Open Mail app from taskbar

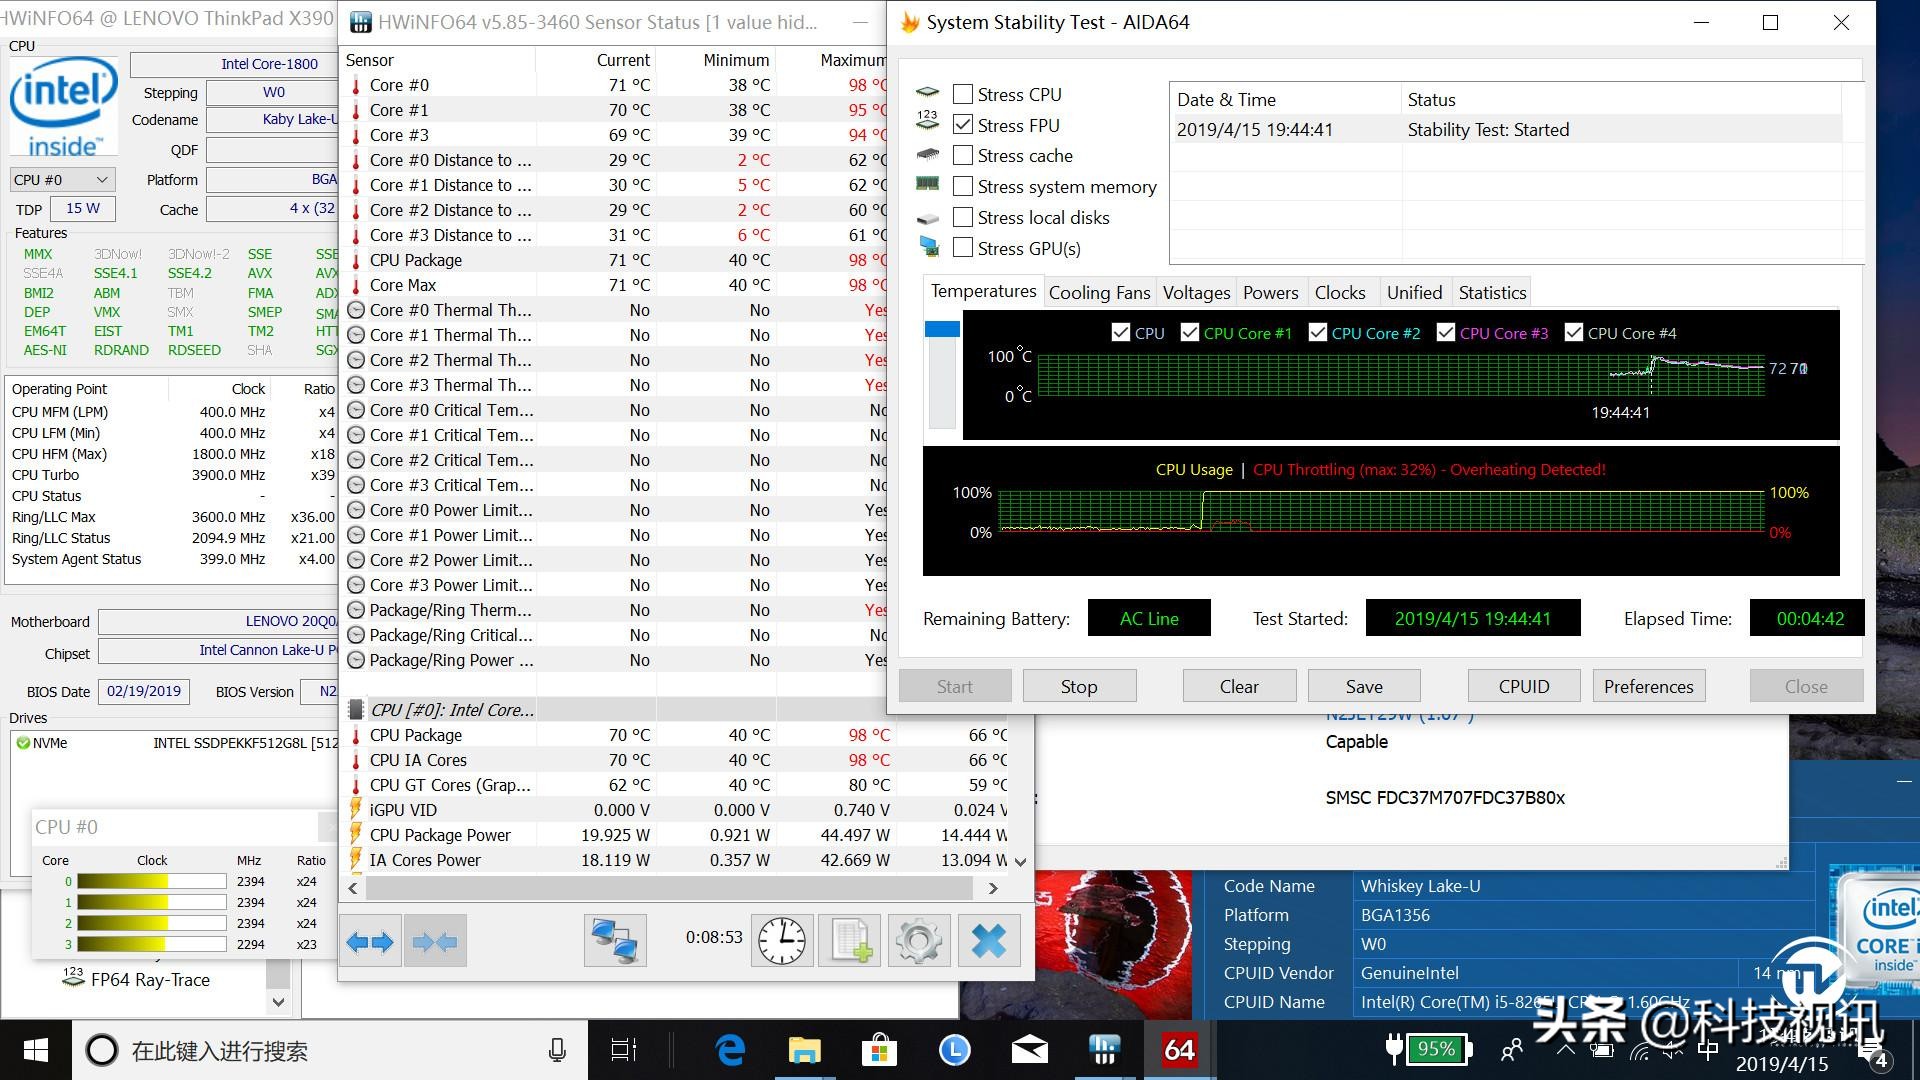[1029, 1050]
